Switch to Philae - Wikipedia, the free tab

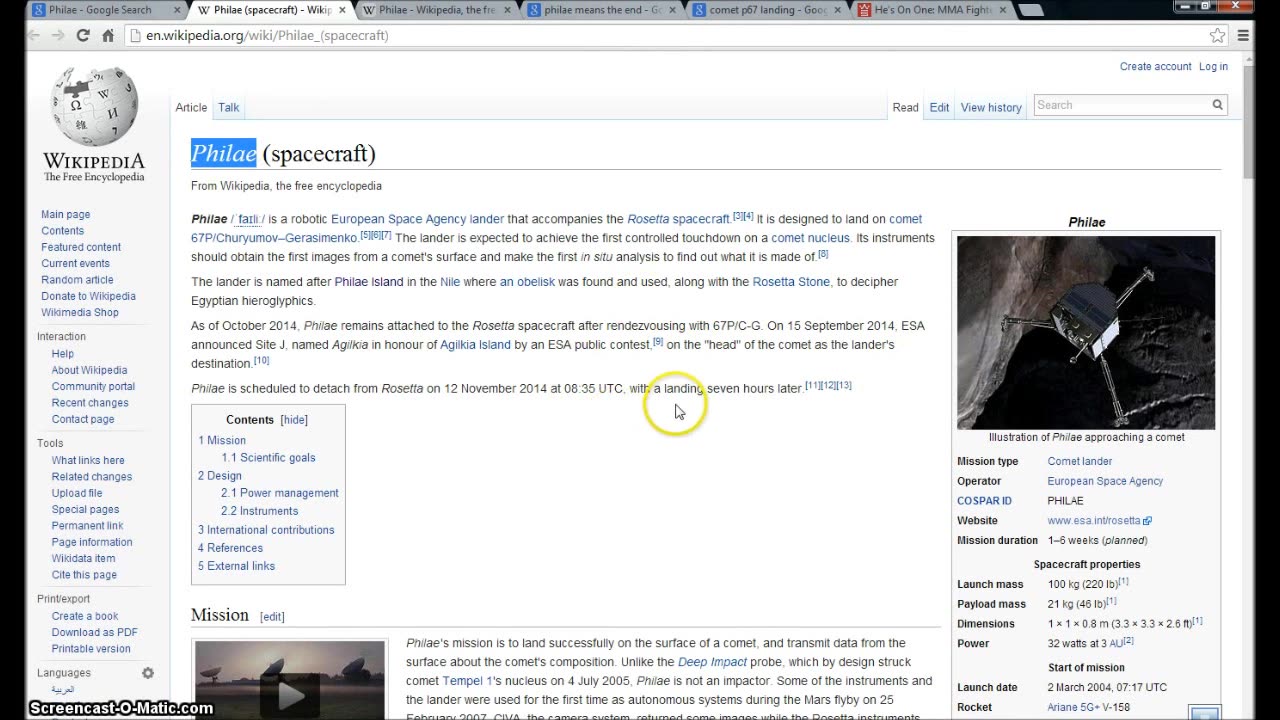tap(436, 10)
